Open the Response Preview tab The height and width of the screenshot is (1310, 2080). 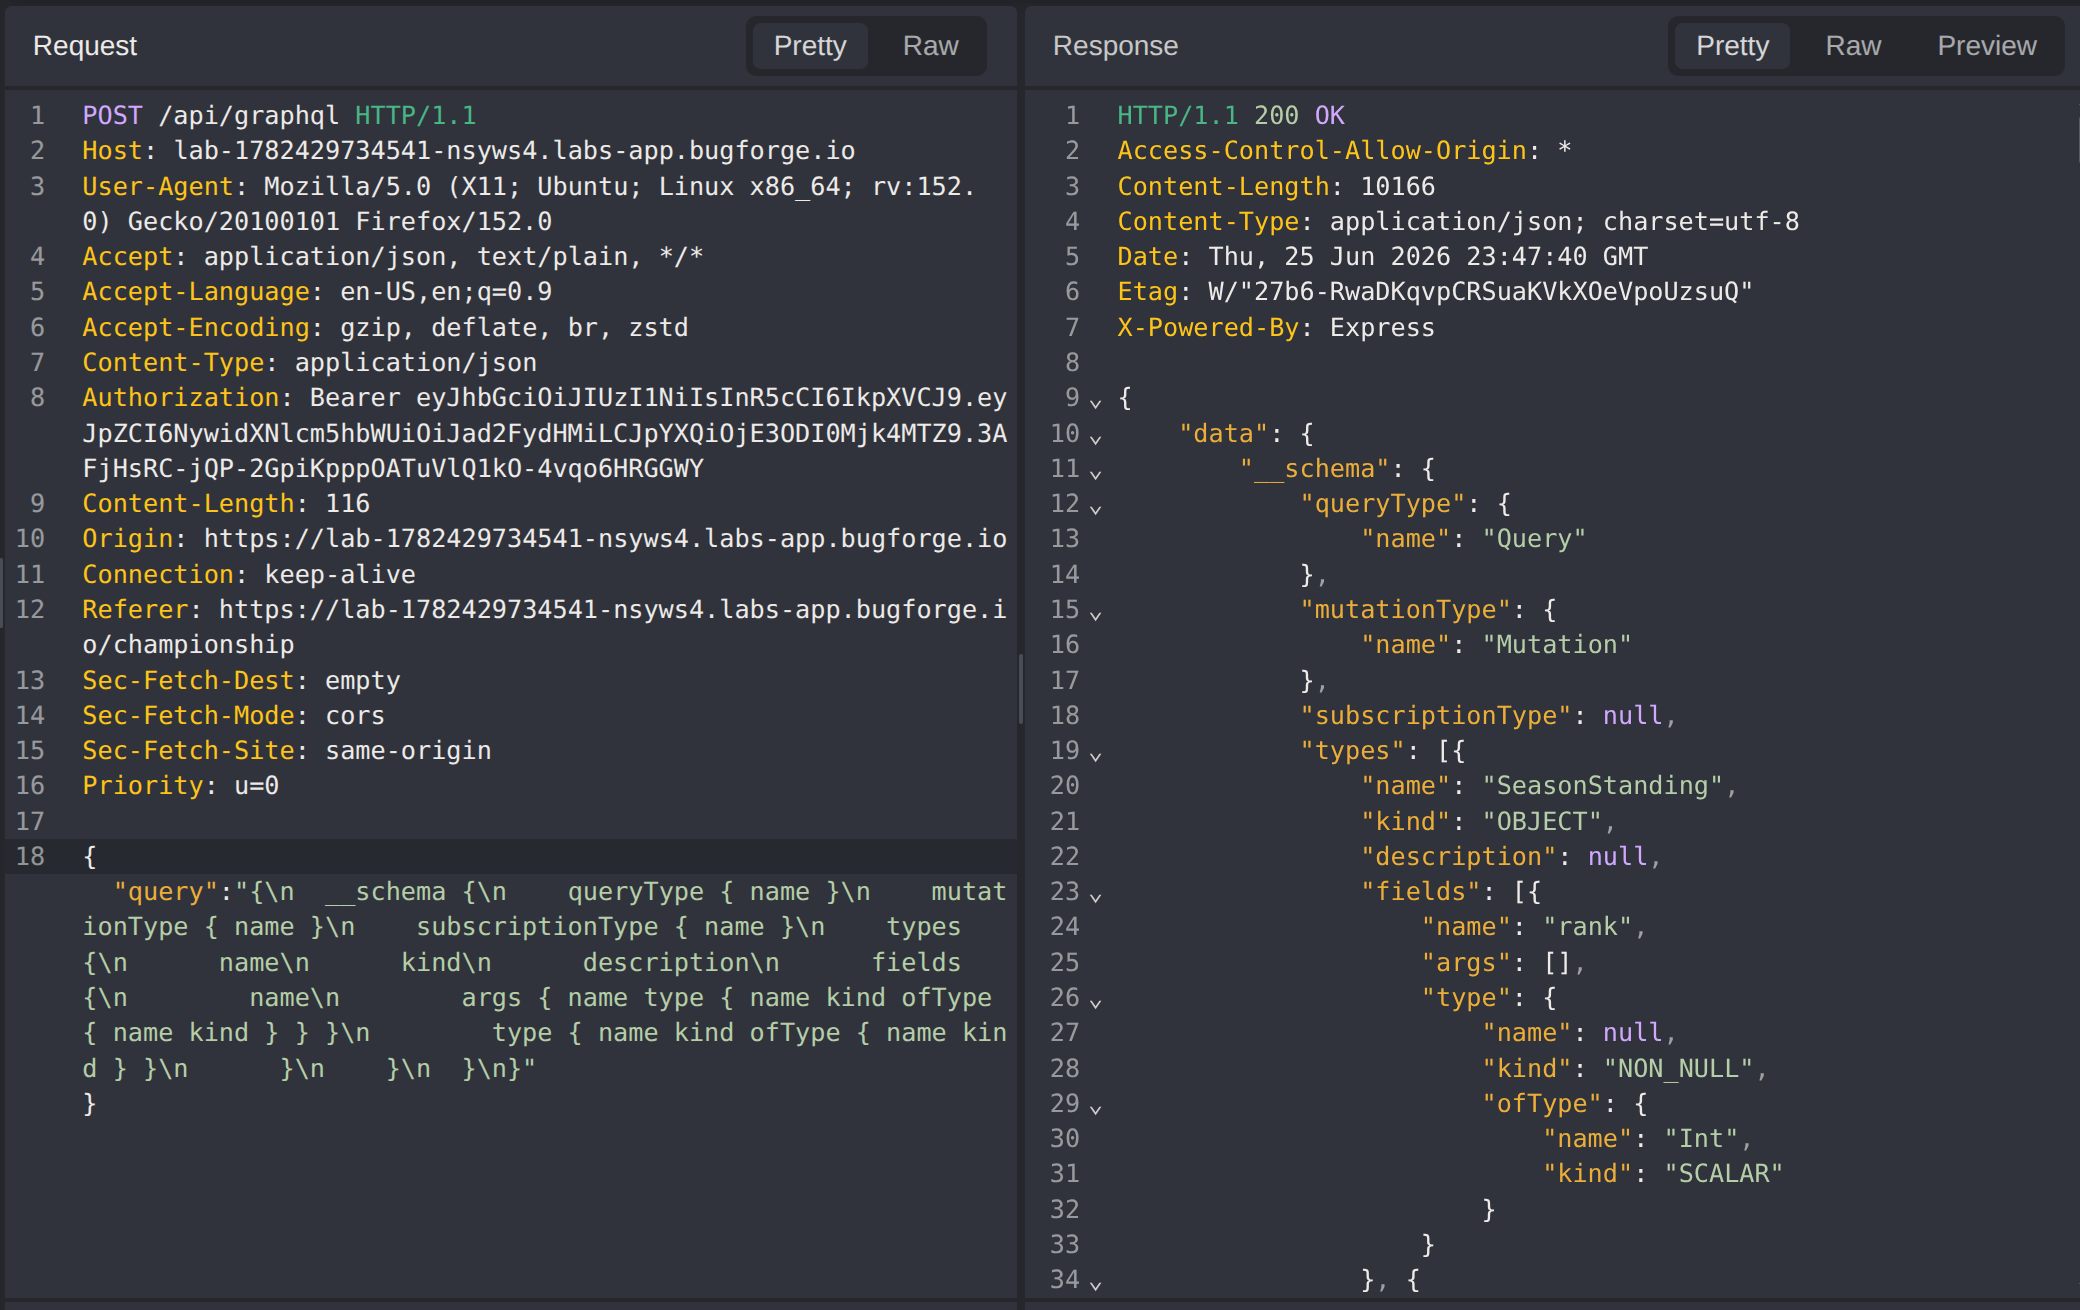tap(1986, 46)
